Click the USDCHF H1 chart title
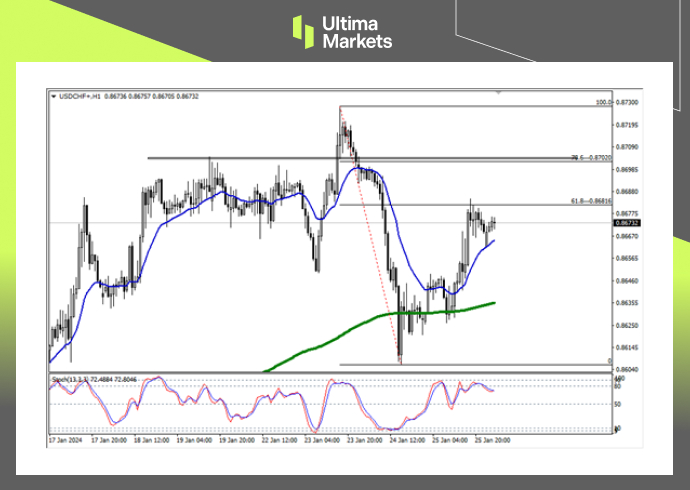Image resolution: width=690 pixels, height=490 pixels. pyautogui.click(x=80, y=96)
